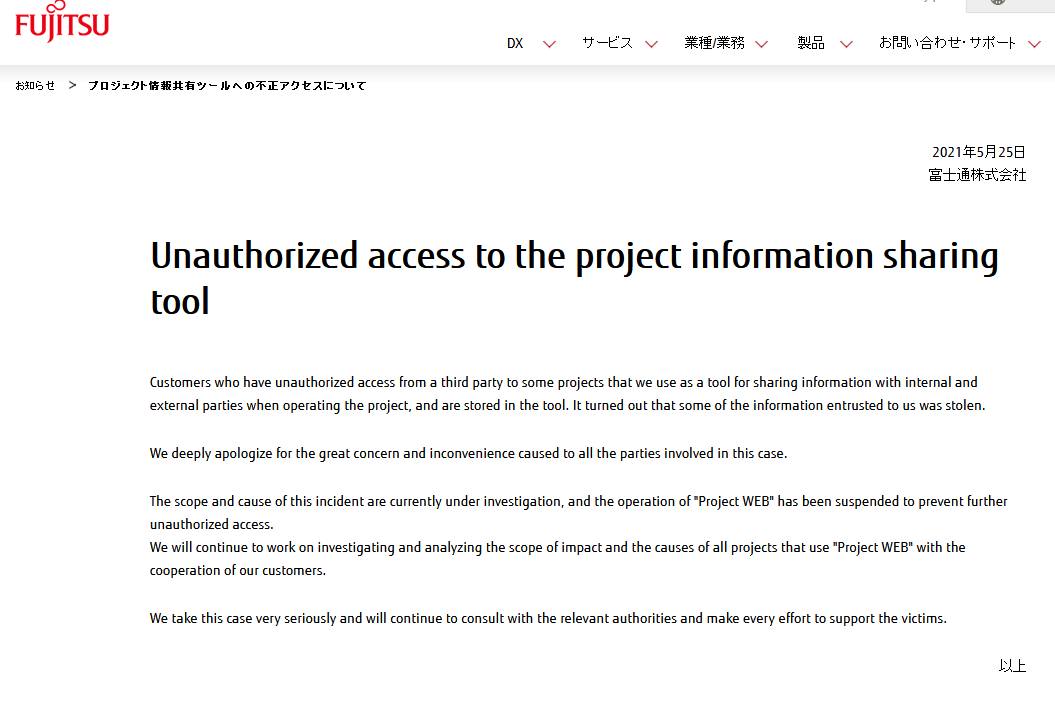
Task: Click the date 2021年5月25日
Action: [x=978, y=152]
